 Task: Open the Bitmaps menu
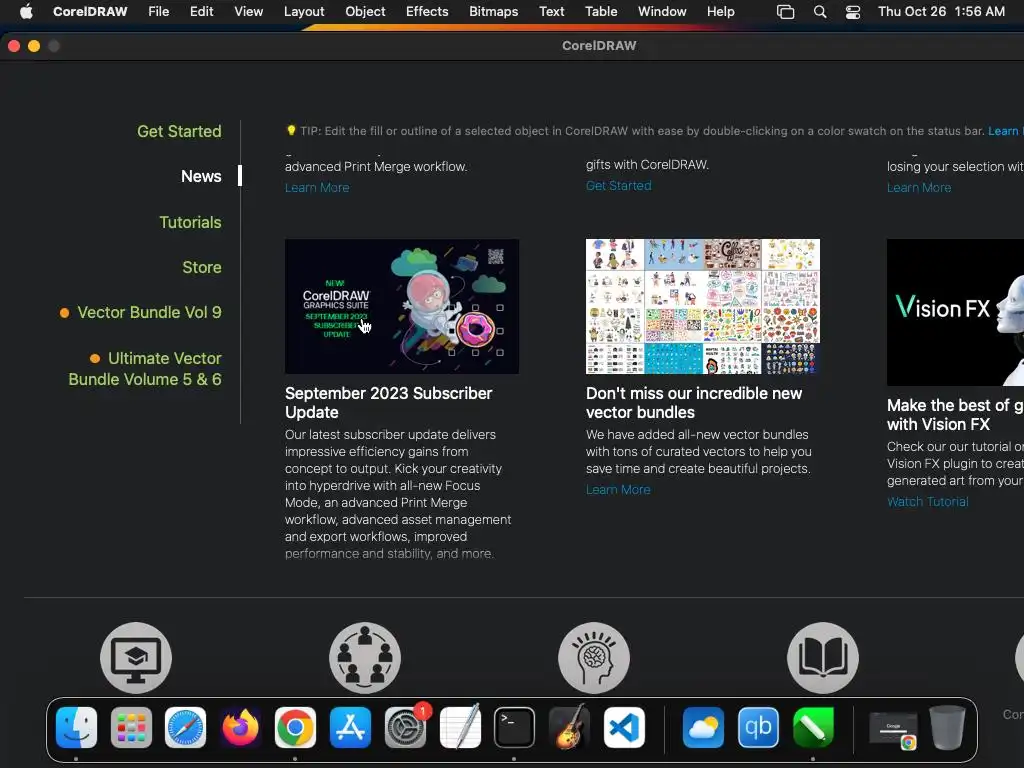pyautogui.click(x=493, y=12)
